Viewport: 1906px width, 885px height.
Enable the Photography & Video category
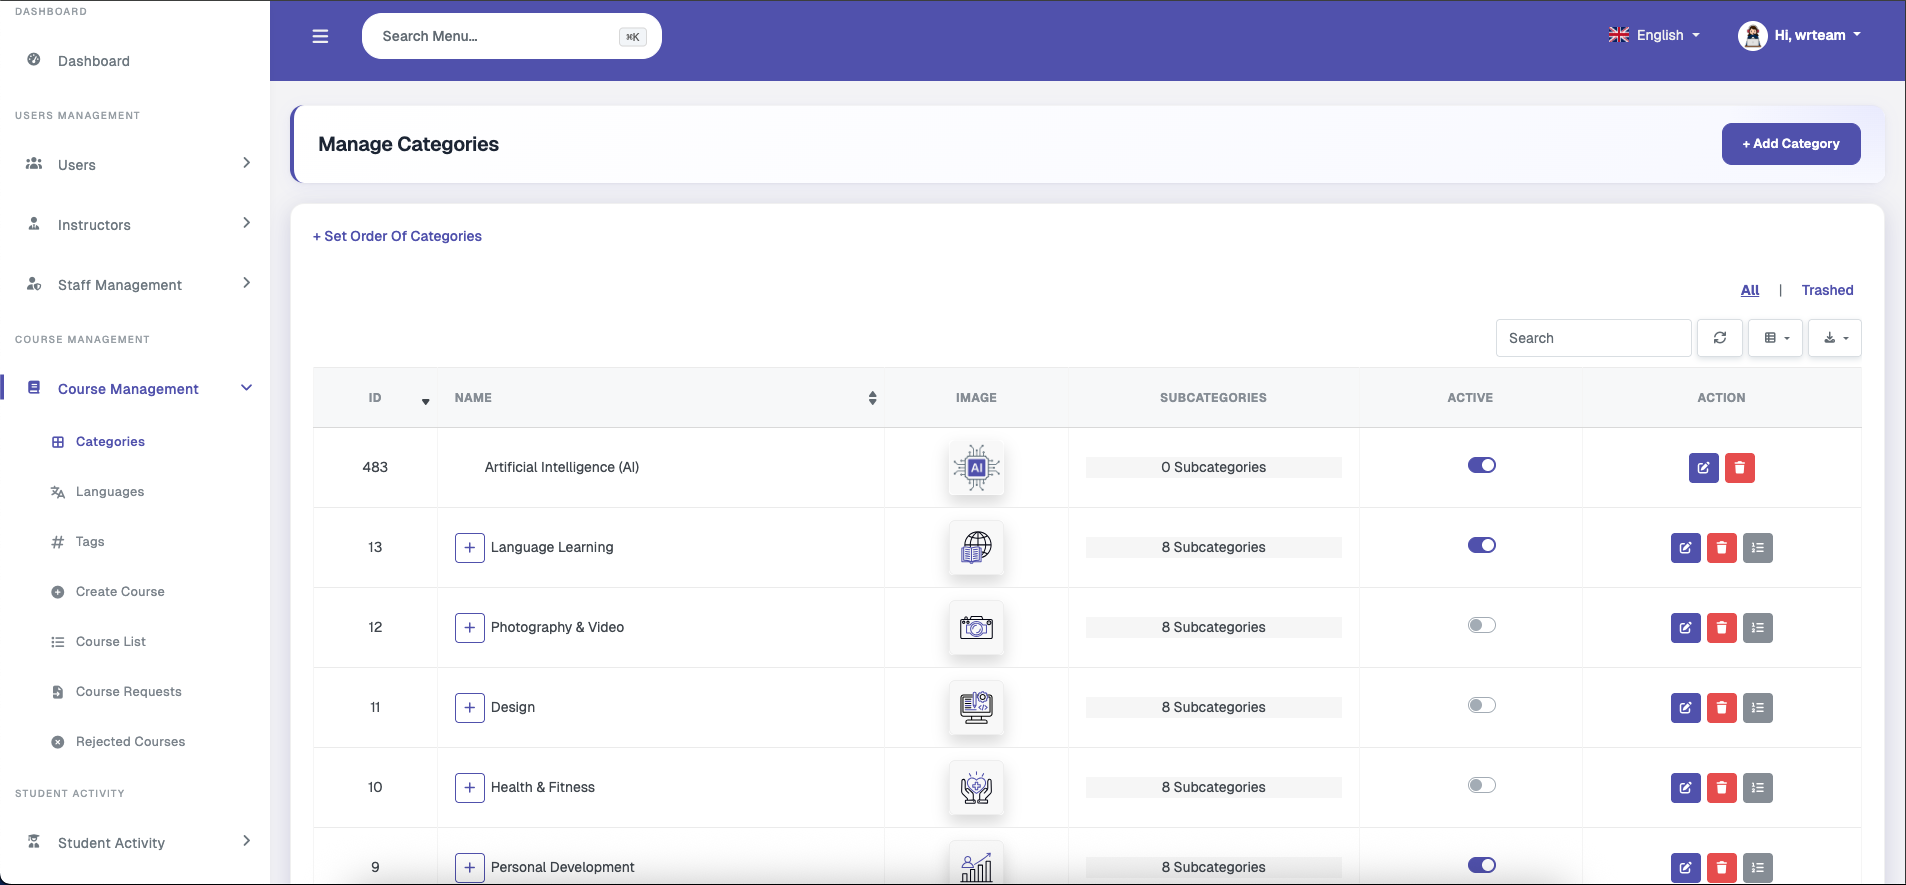pos(1481,625)
